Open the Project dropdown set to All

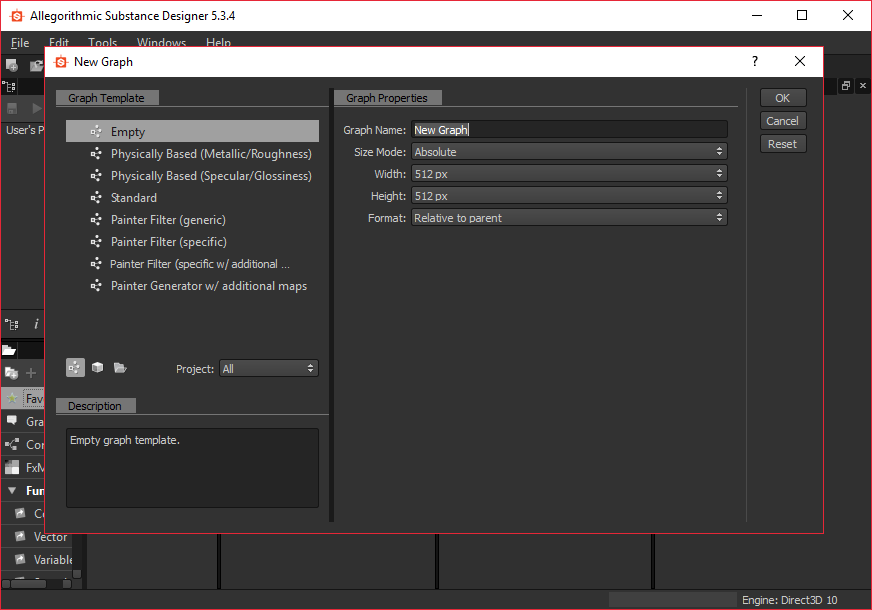click(269, 368)
